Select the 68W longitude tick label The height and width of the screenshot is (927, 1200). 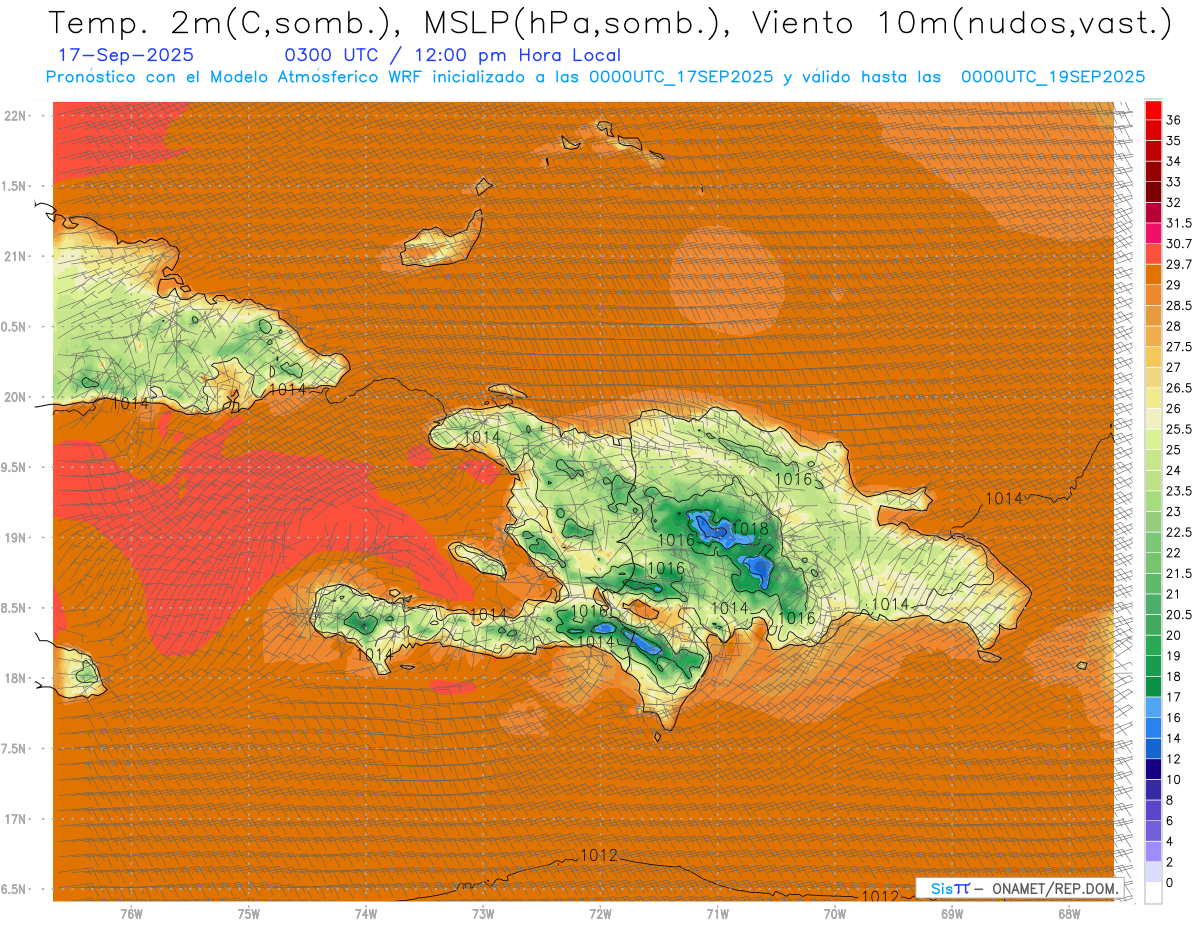coord(1068,913)
